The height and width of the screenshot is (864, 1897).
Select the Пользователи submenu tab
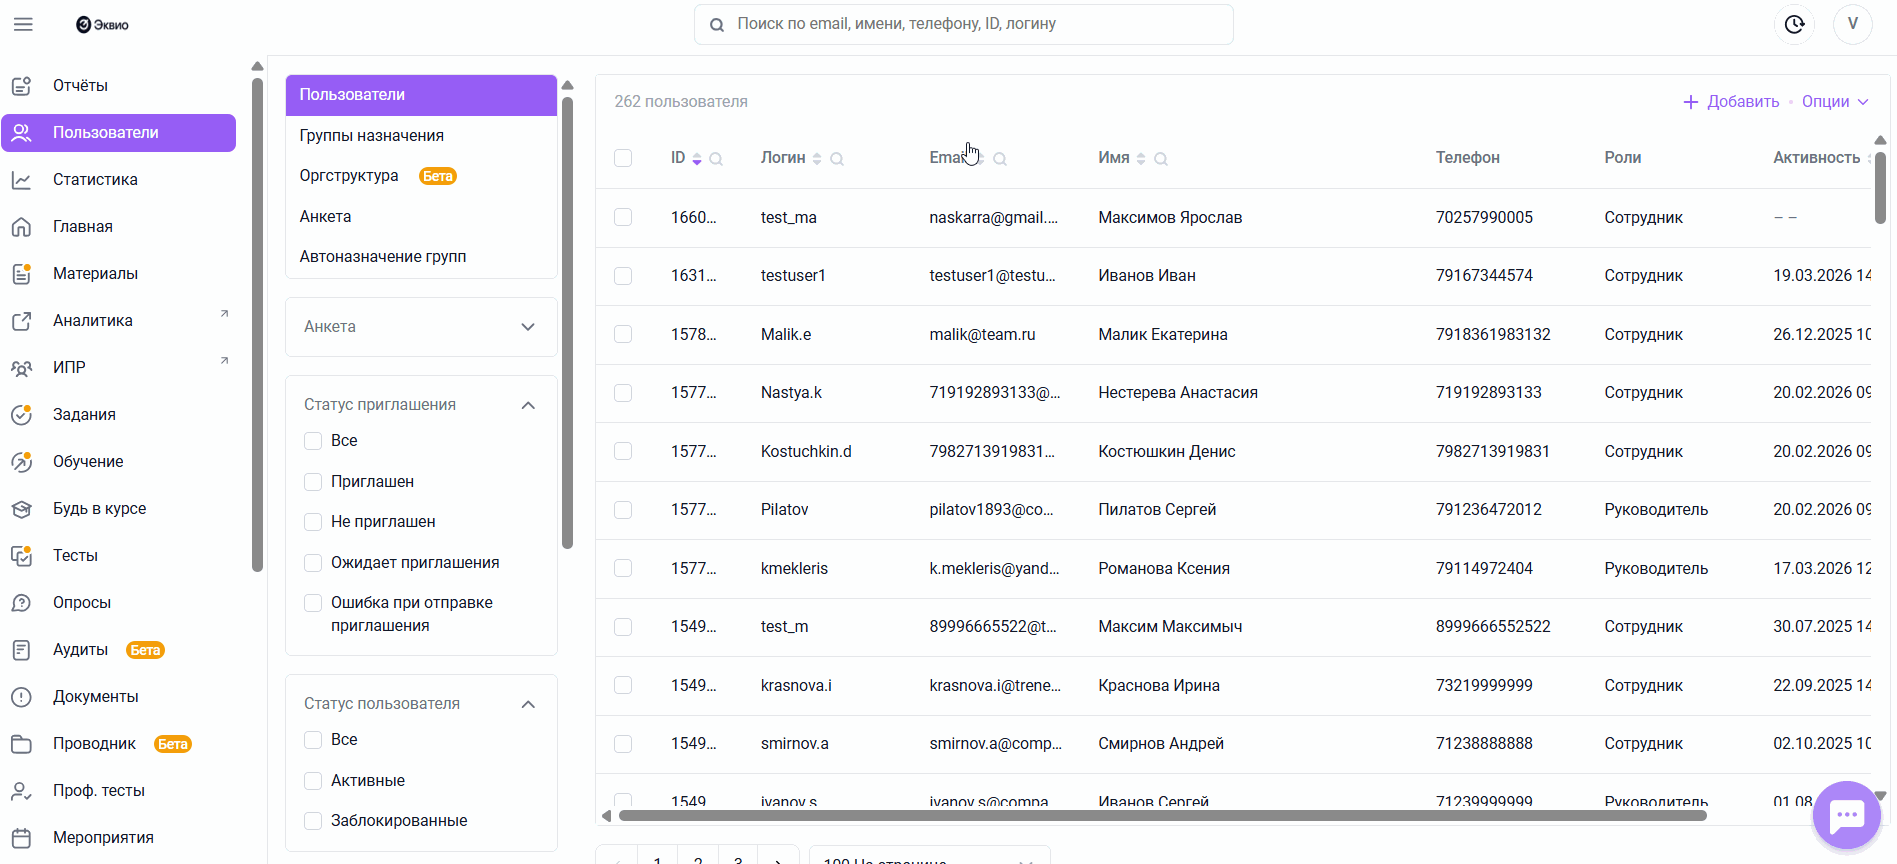421,95
